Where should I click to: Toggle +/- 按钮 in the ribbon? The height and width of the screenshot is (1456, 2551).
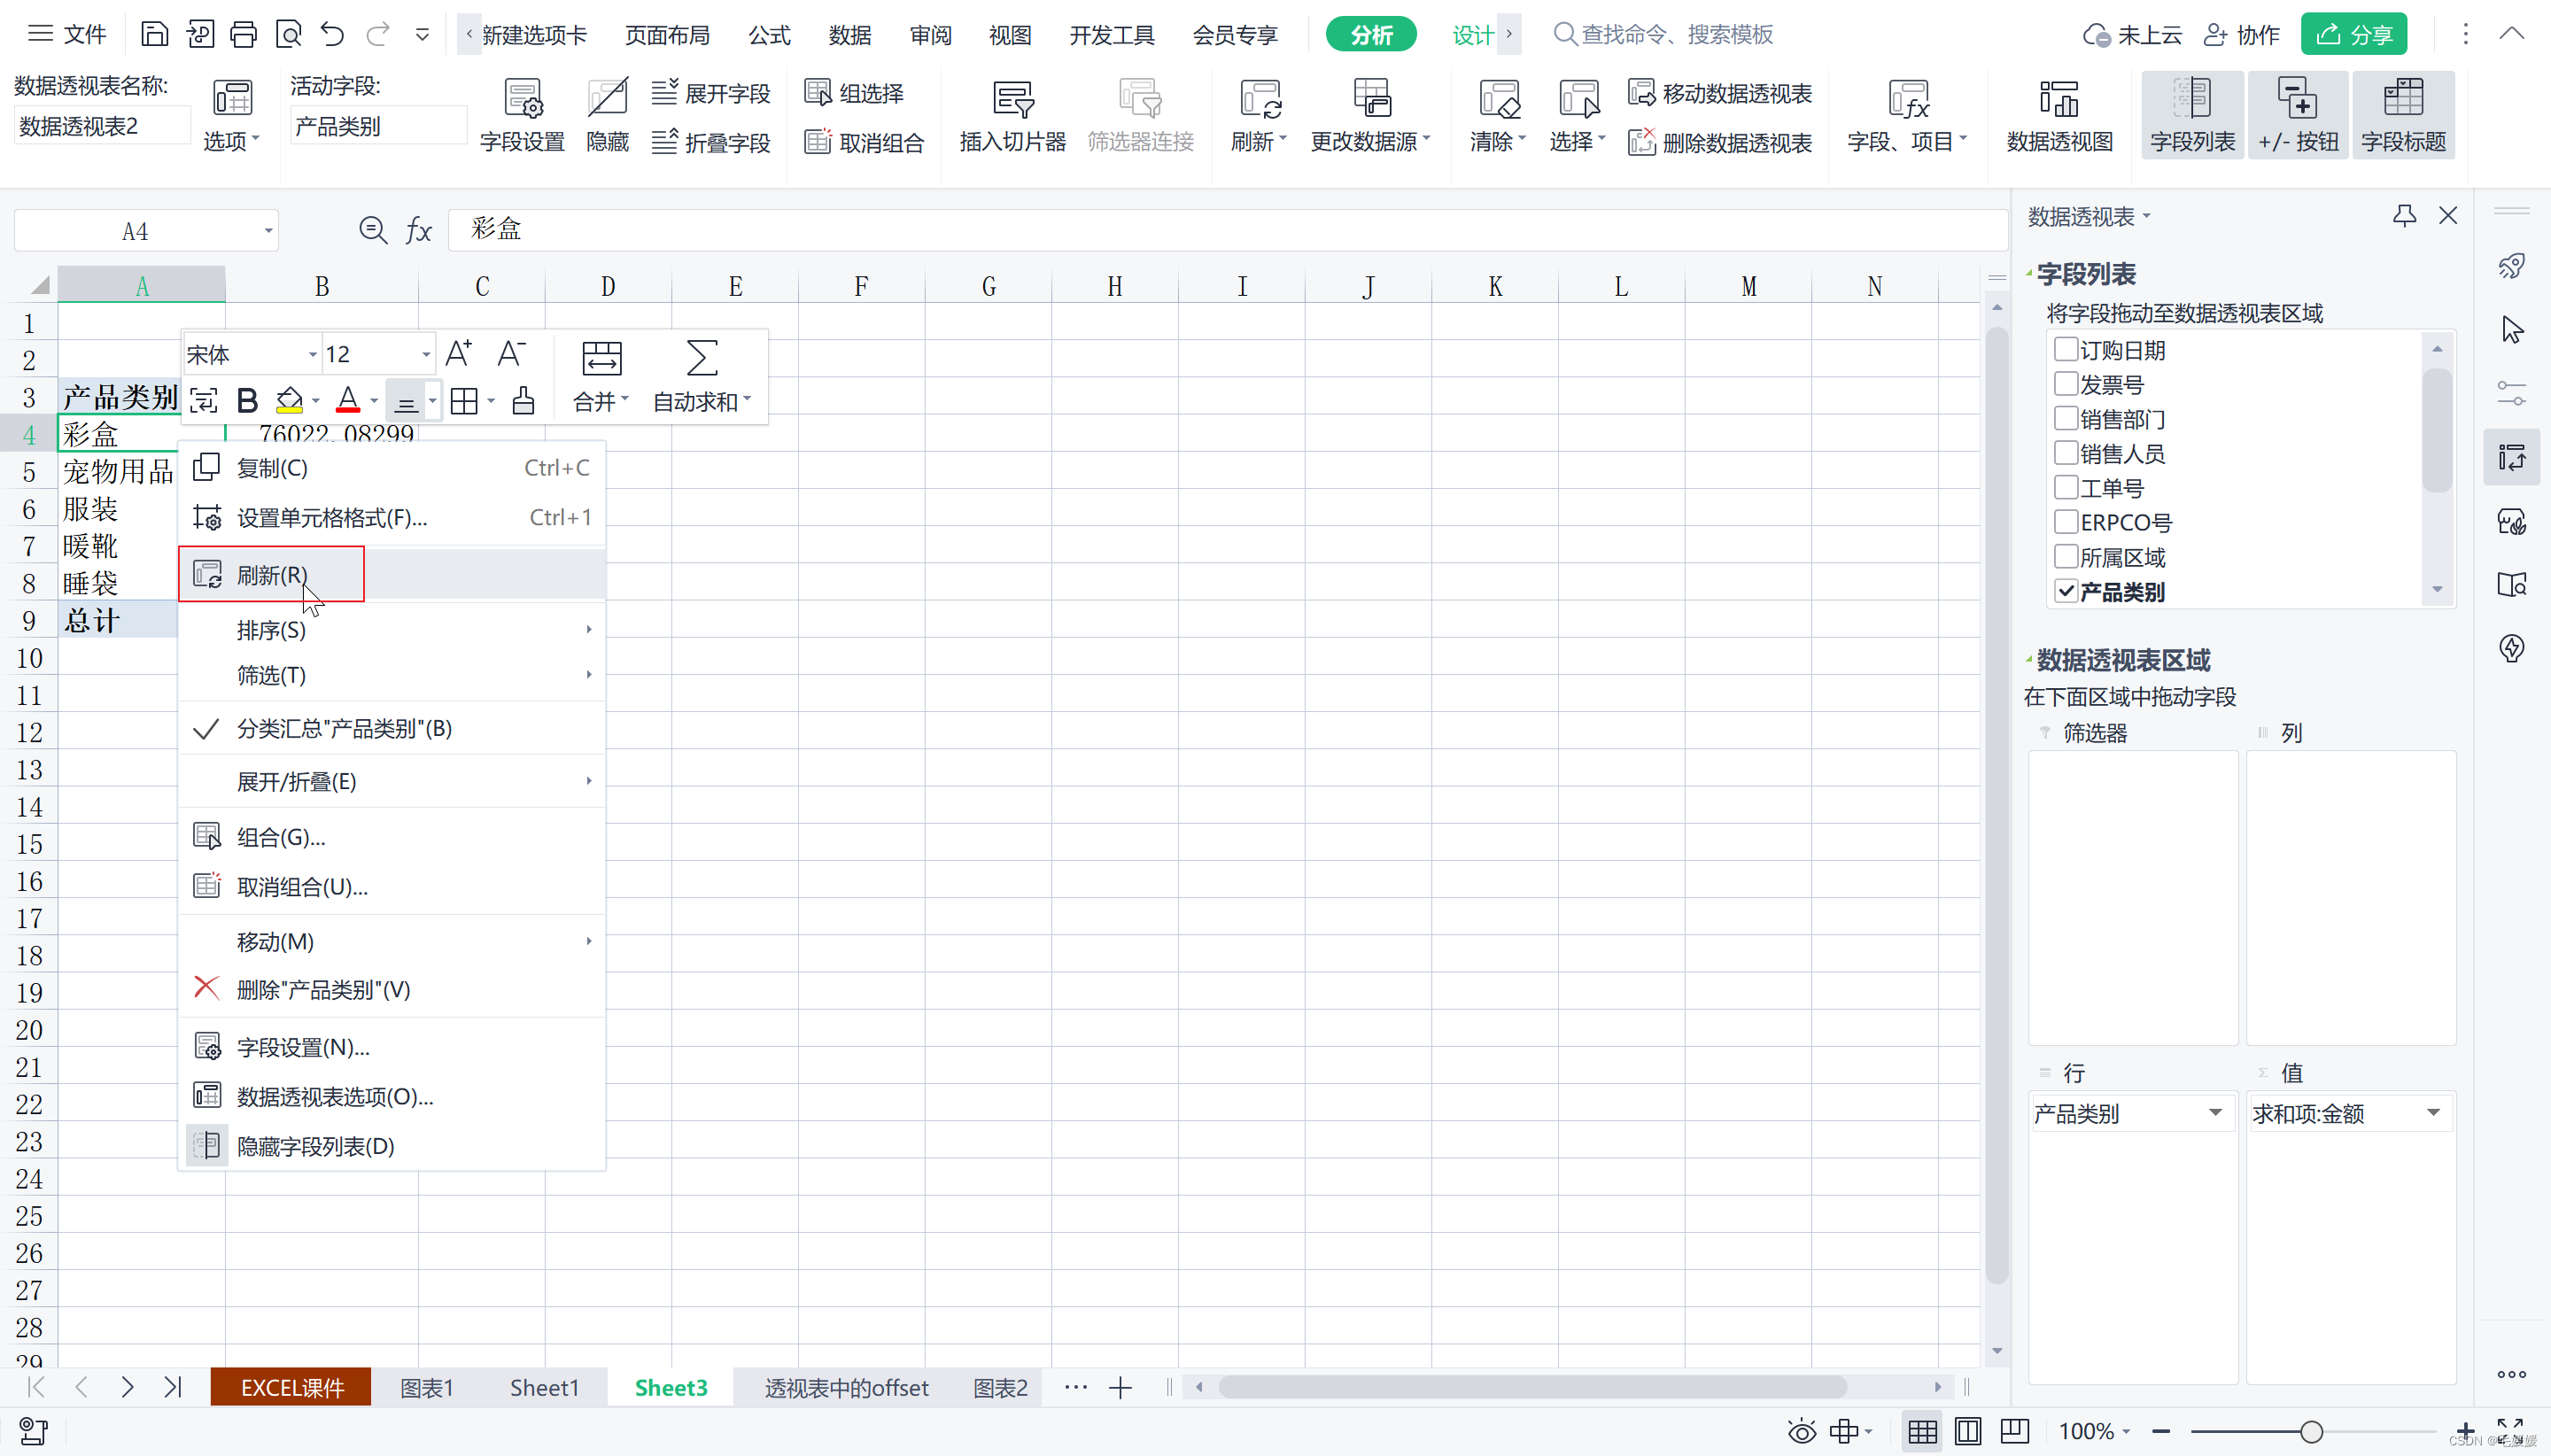(x=2298, y=116)
